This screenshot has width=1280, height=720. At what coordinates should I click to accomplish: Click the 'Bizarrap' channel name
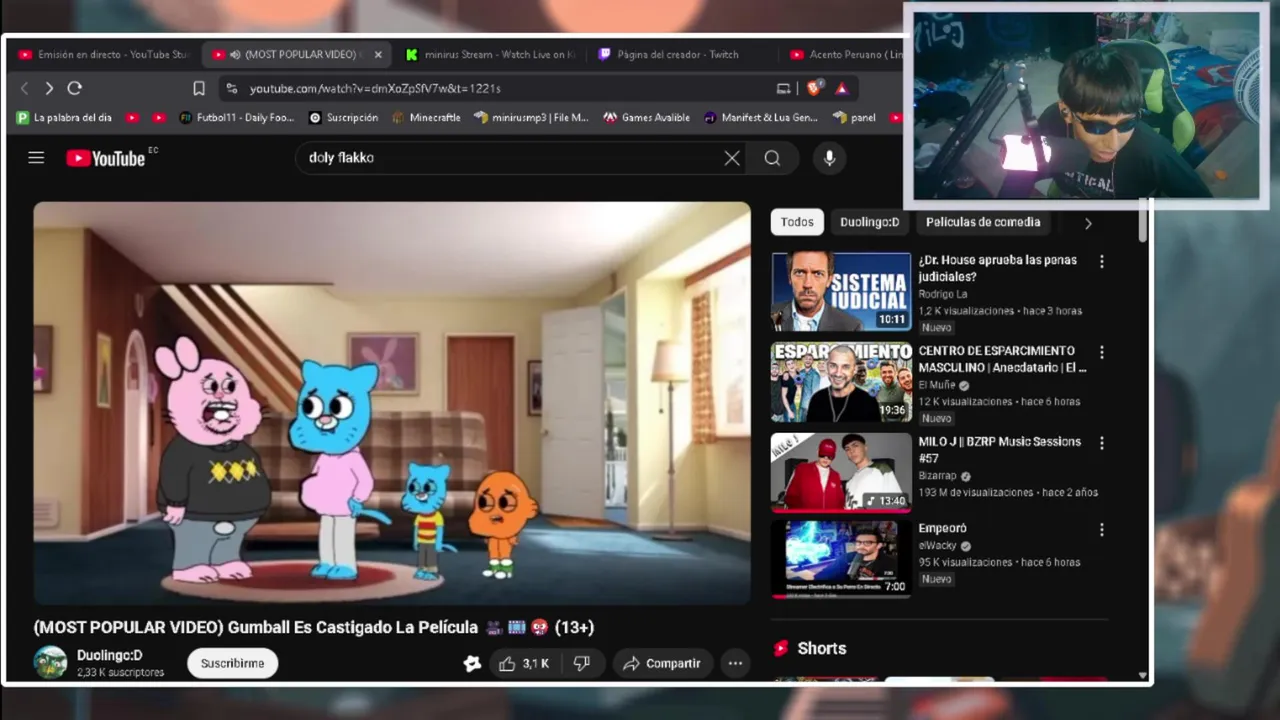click(x=937, y=476)
